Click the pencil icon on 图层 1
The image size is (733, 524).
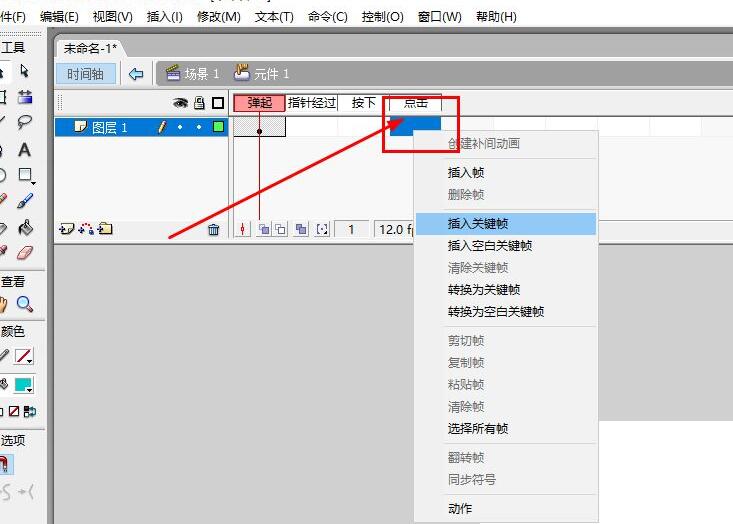click(x=162, y=127)
